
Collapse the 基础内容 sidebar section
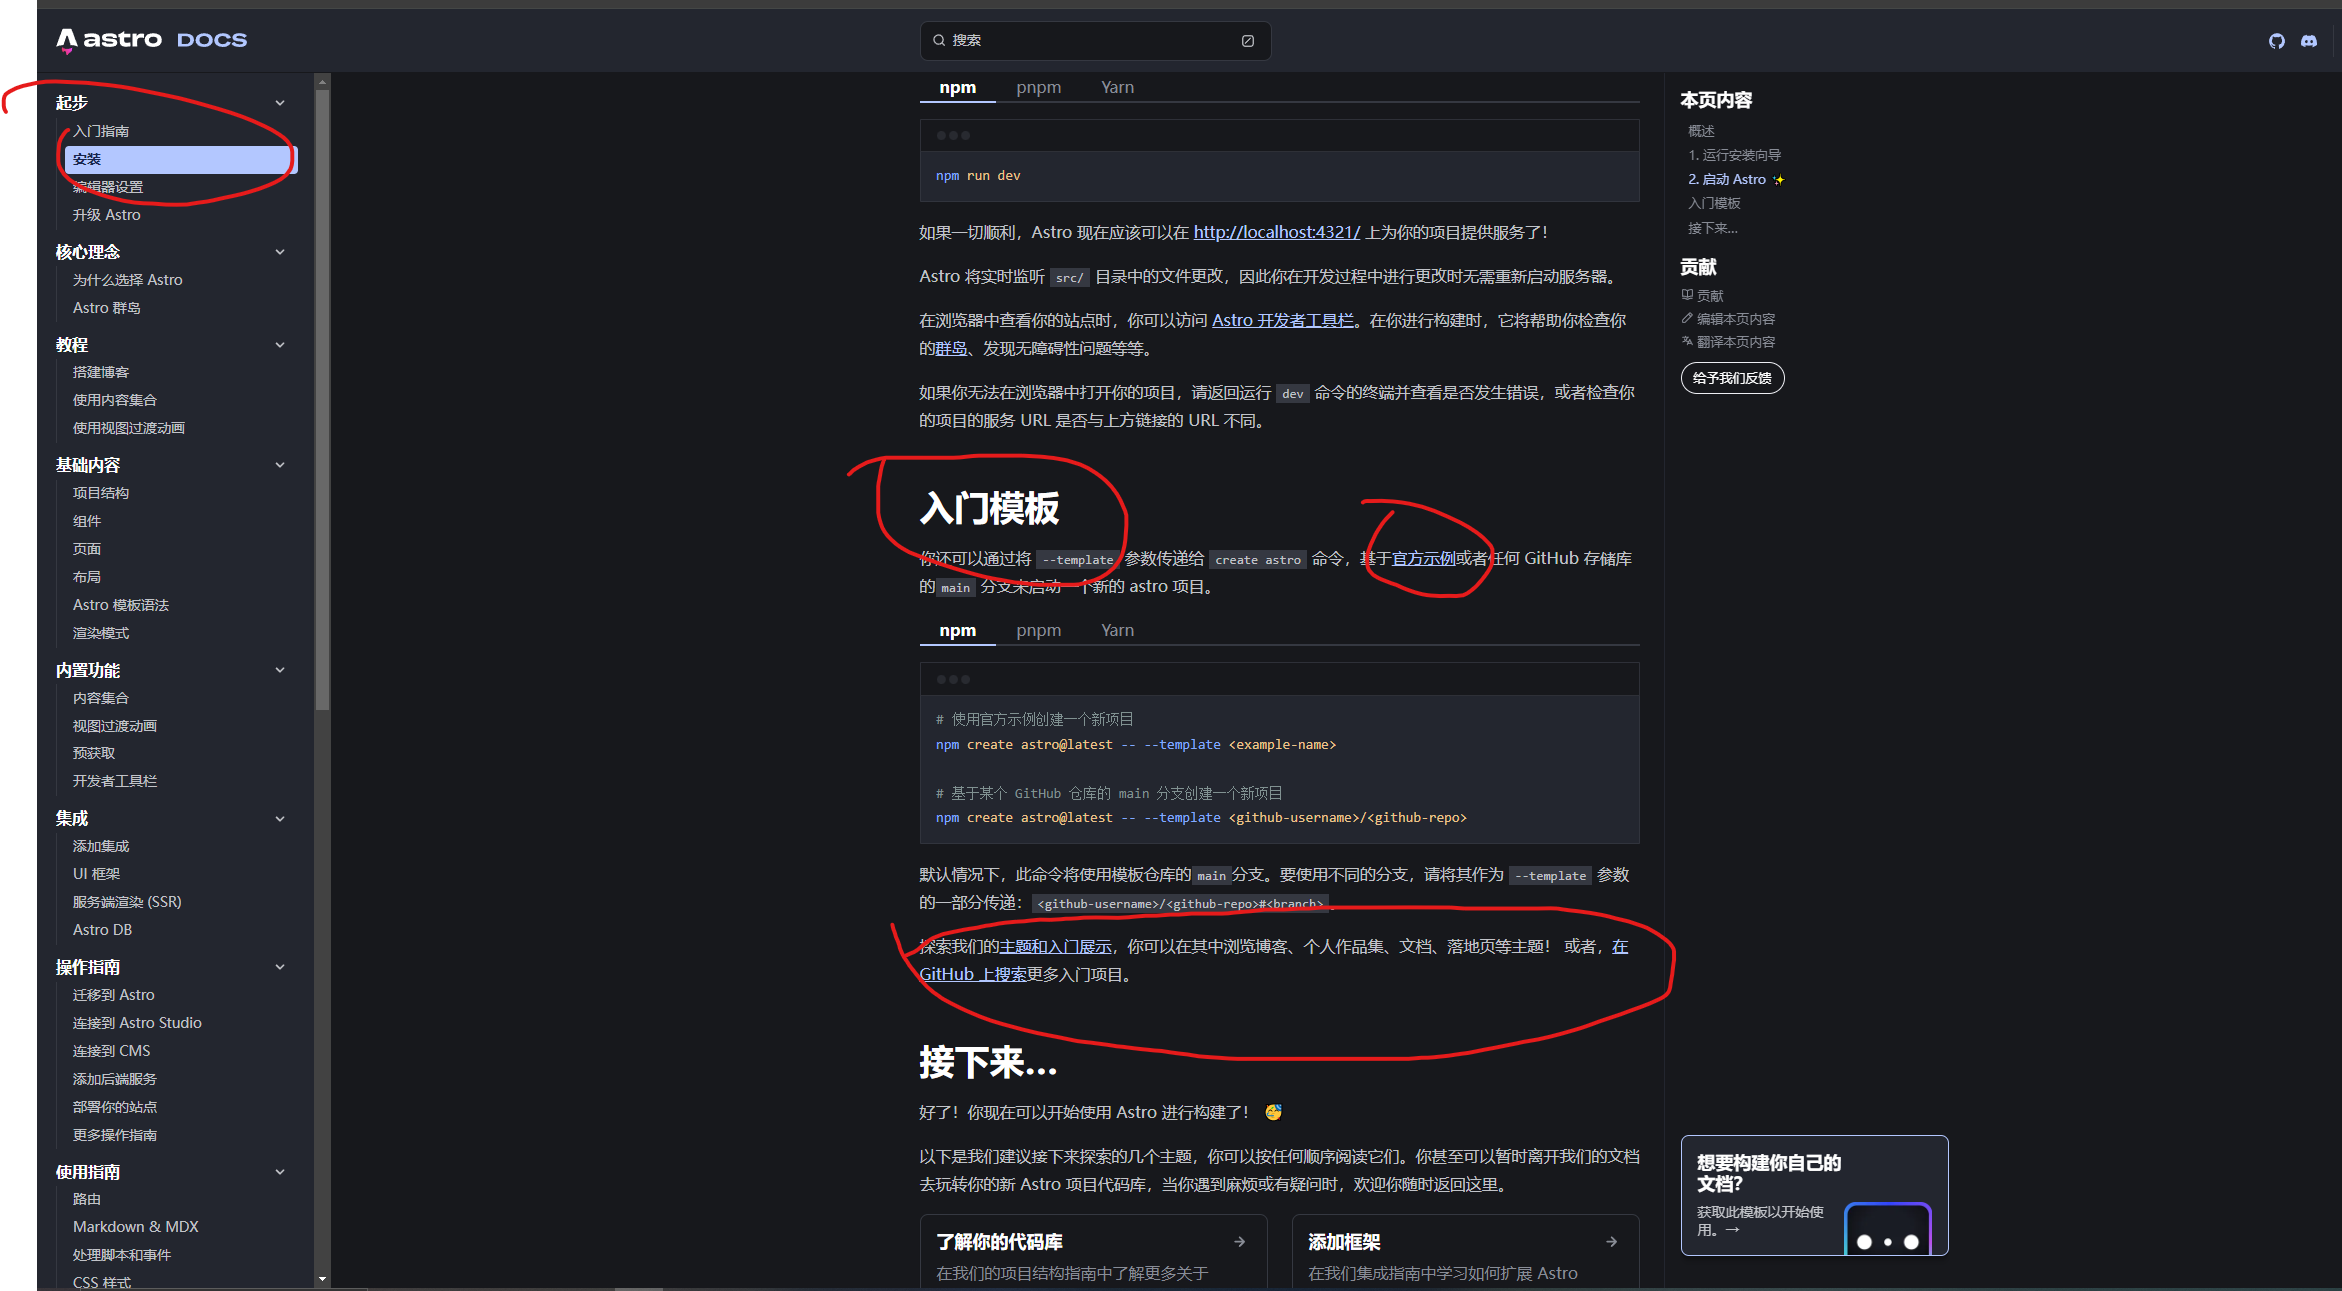click(280, 465)
